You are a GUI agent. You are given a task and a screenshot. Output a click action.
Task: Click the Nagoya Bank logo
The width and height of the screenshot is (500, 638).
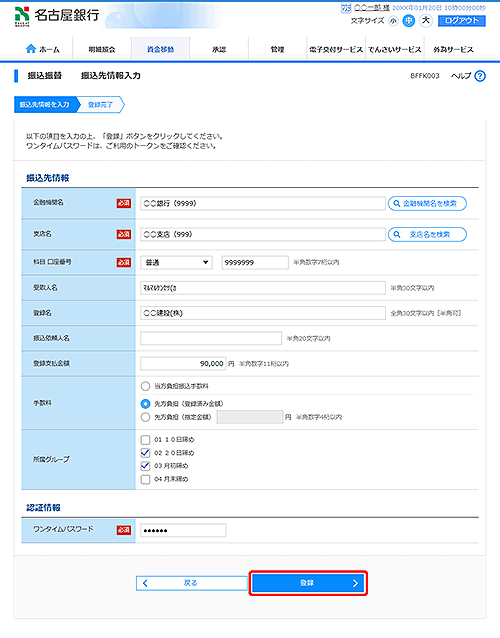[x=57, y=16]
